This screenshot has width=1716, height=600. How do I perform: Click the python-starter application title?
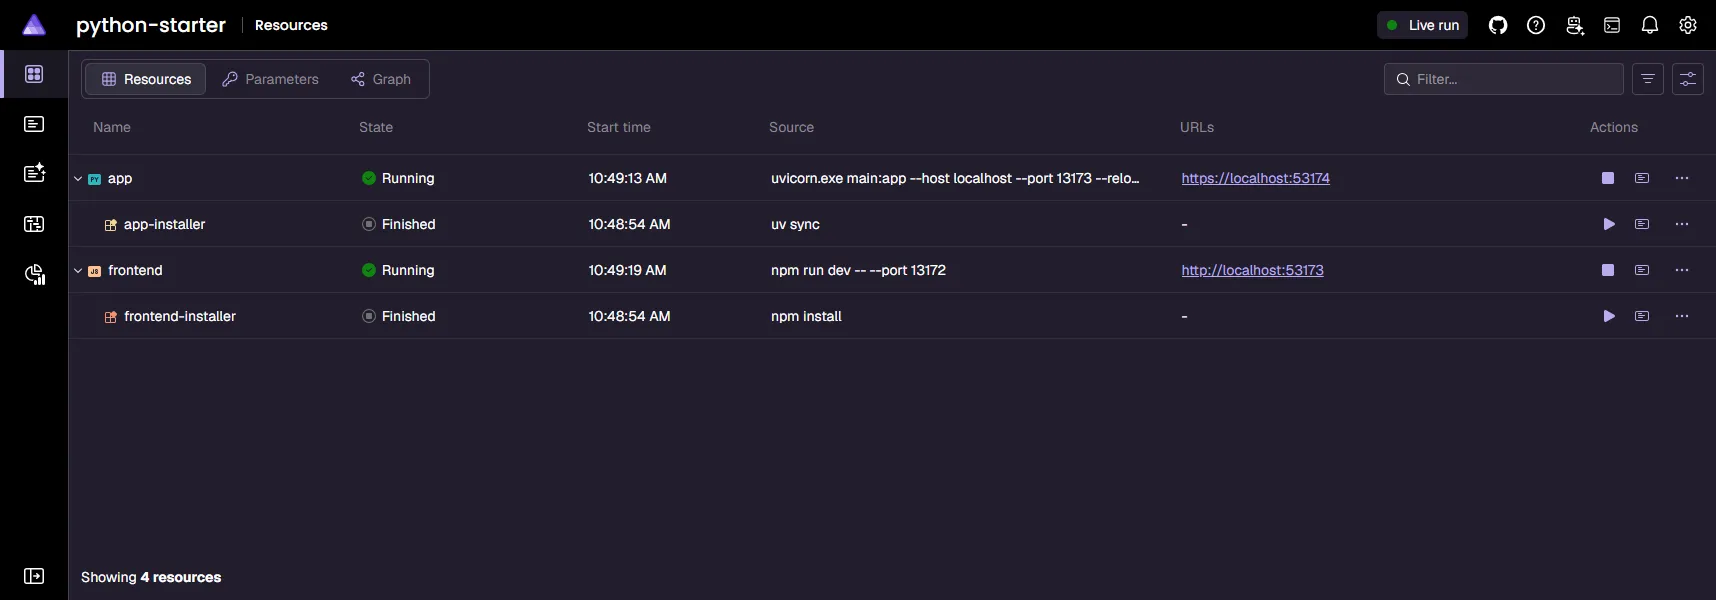point(151,25)
